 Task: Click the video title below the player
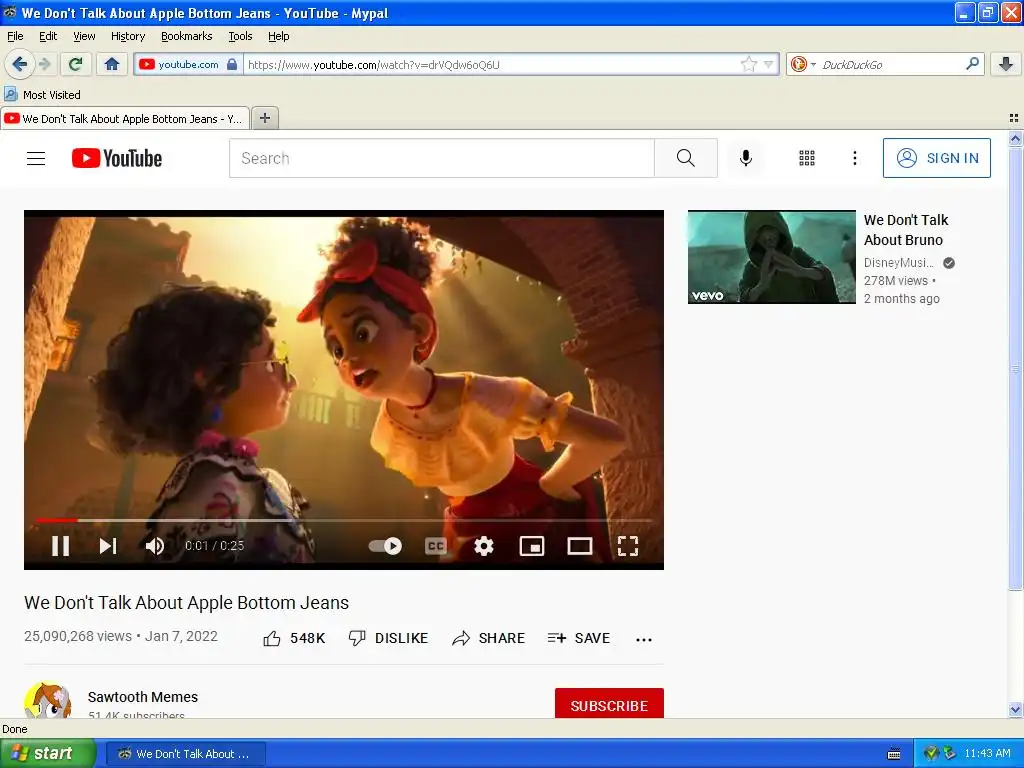[x=187, y=602]
